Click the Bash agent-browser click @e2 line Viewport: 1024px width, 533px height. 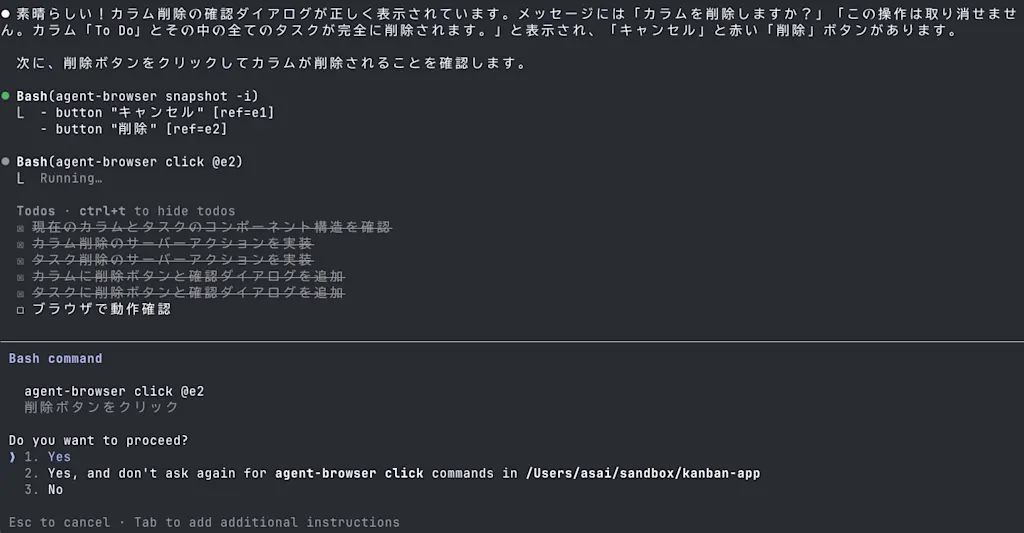click(129, 161)
